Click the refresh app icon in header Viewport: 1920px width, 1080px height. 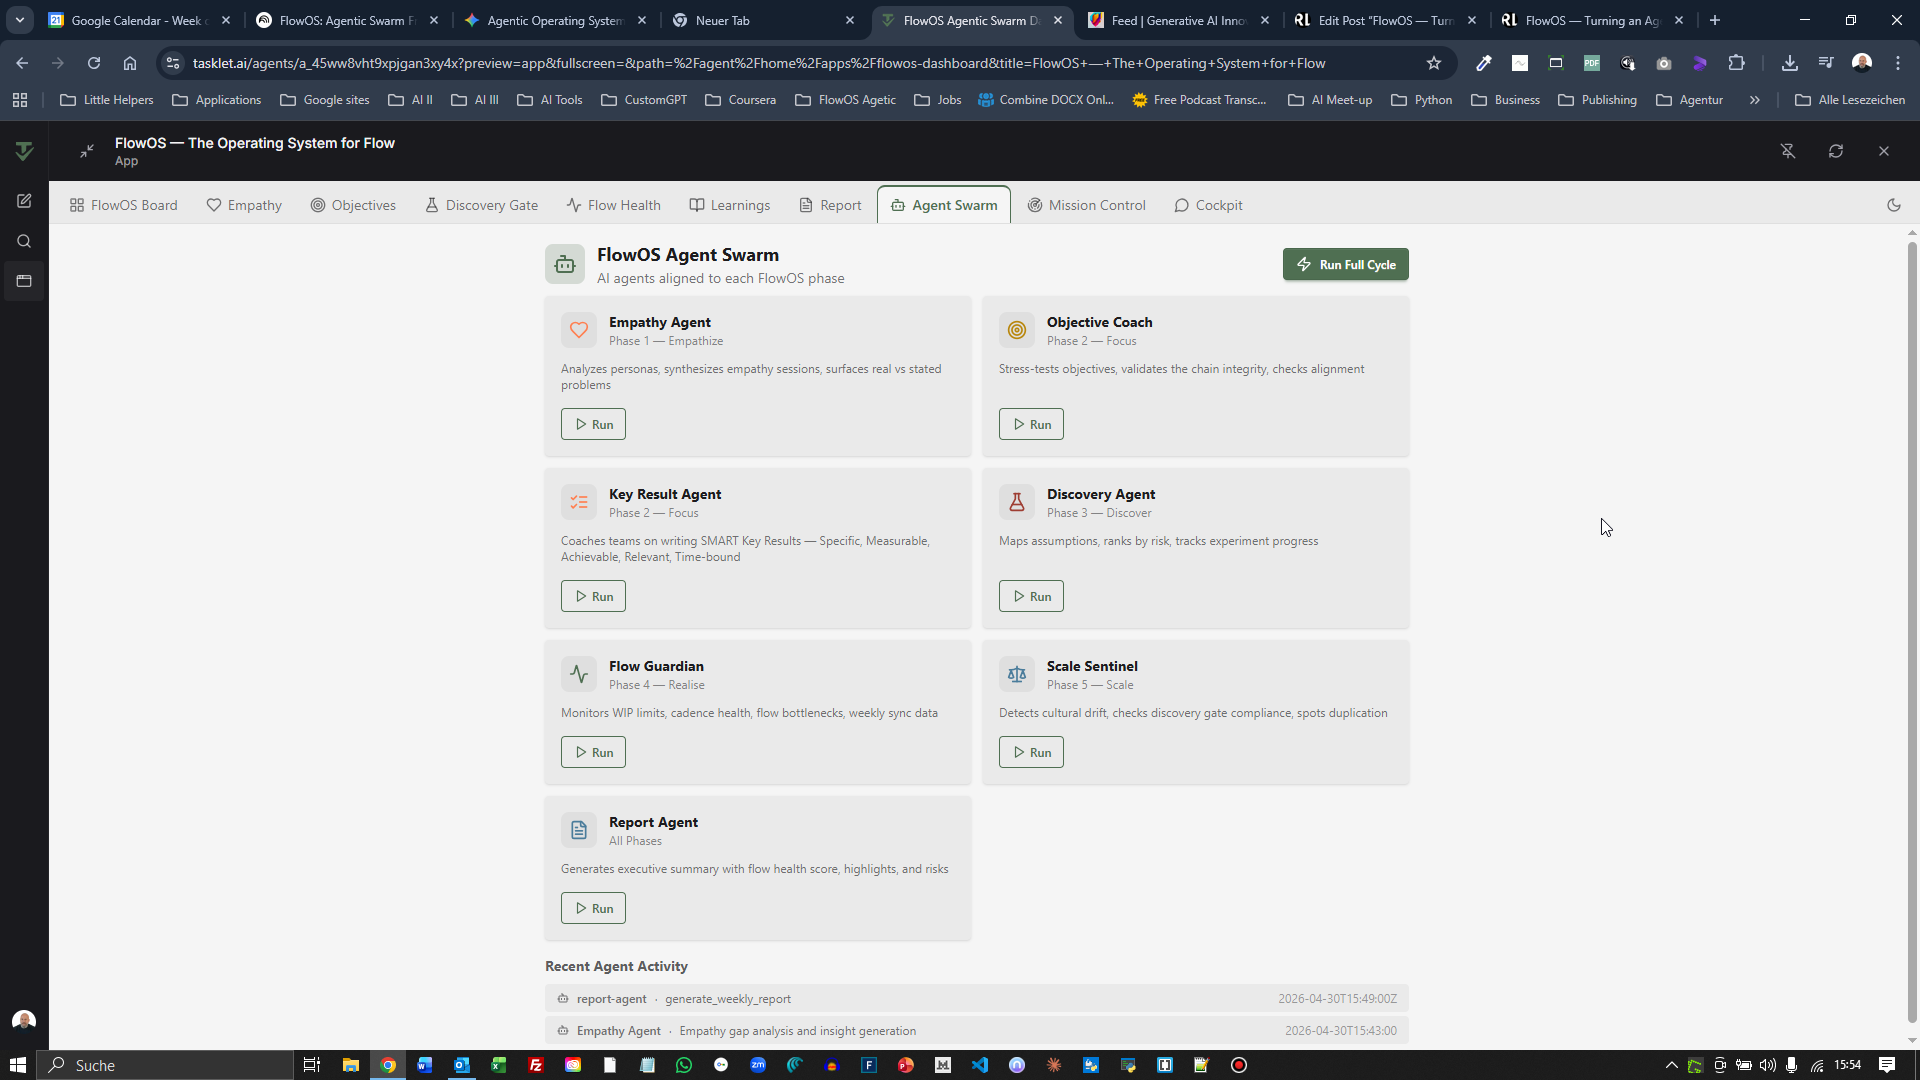tap(1836, 151)
